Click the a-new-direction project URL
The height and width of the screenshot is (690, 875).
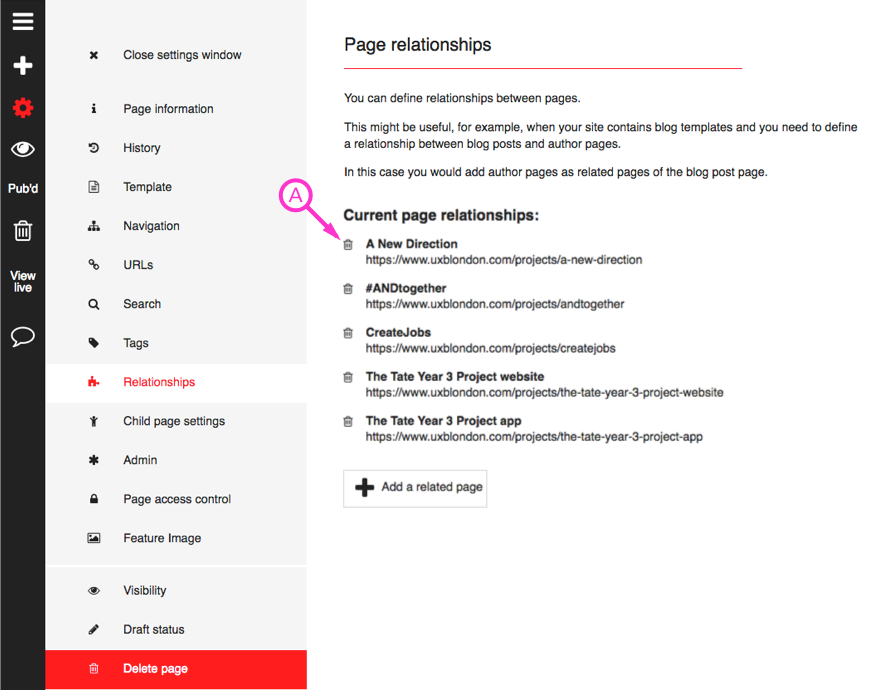(504, 260)
